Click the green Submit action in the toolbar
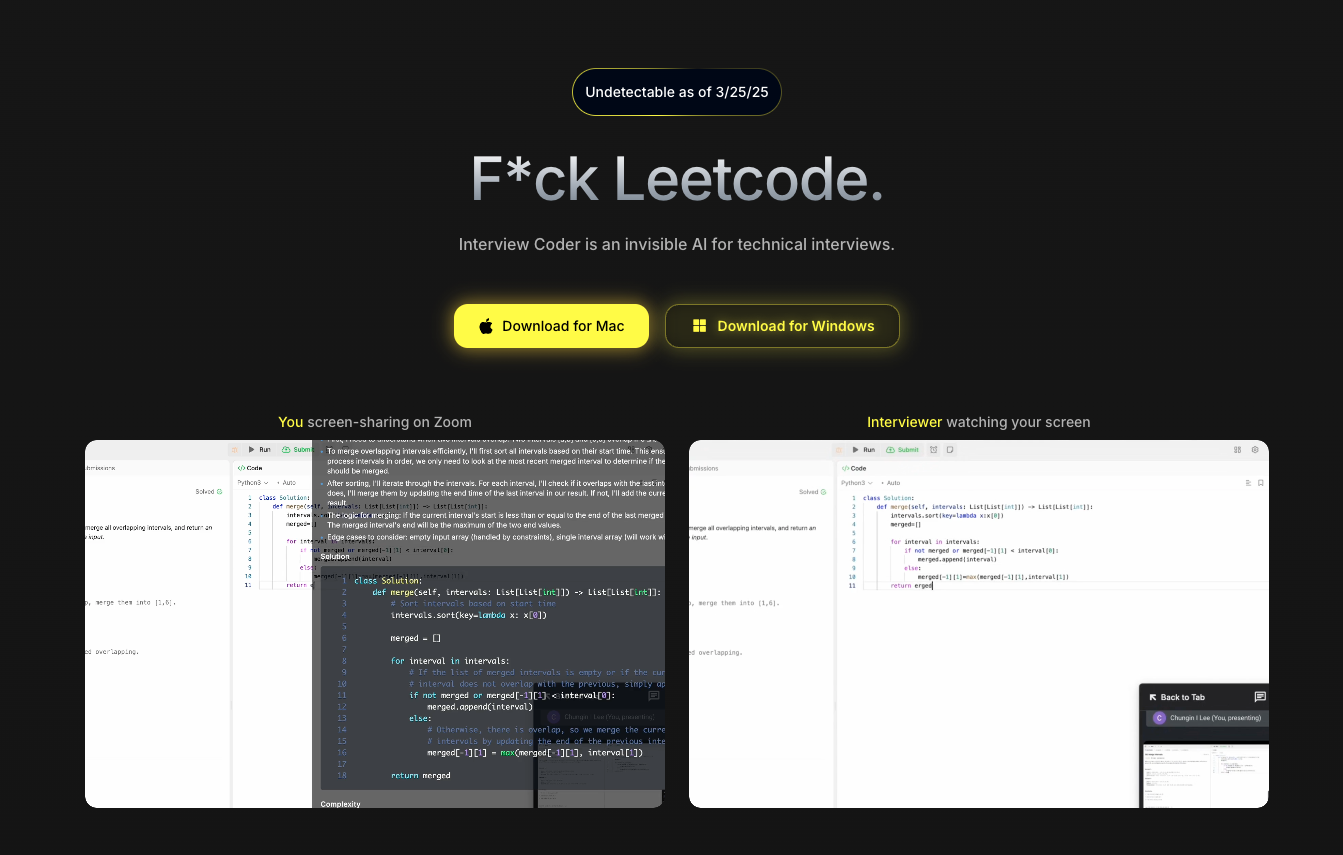1343x855 pixels. click(903, 450)
